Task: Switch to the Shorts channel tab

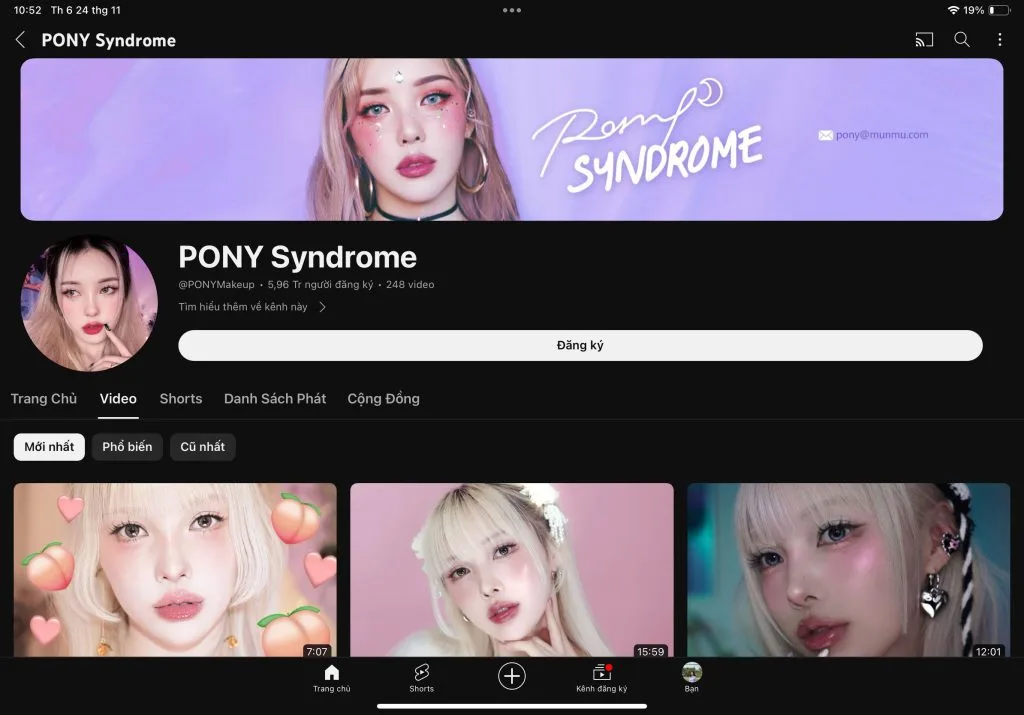Action: pyautogui.click(x=181, y=398)
